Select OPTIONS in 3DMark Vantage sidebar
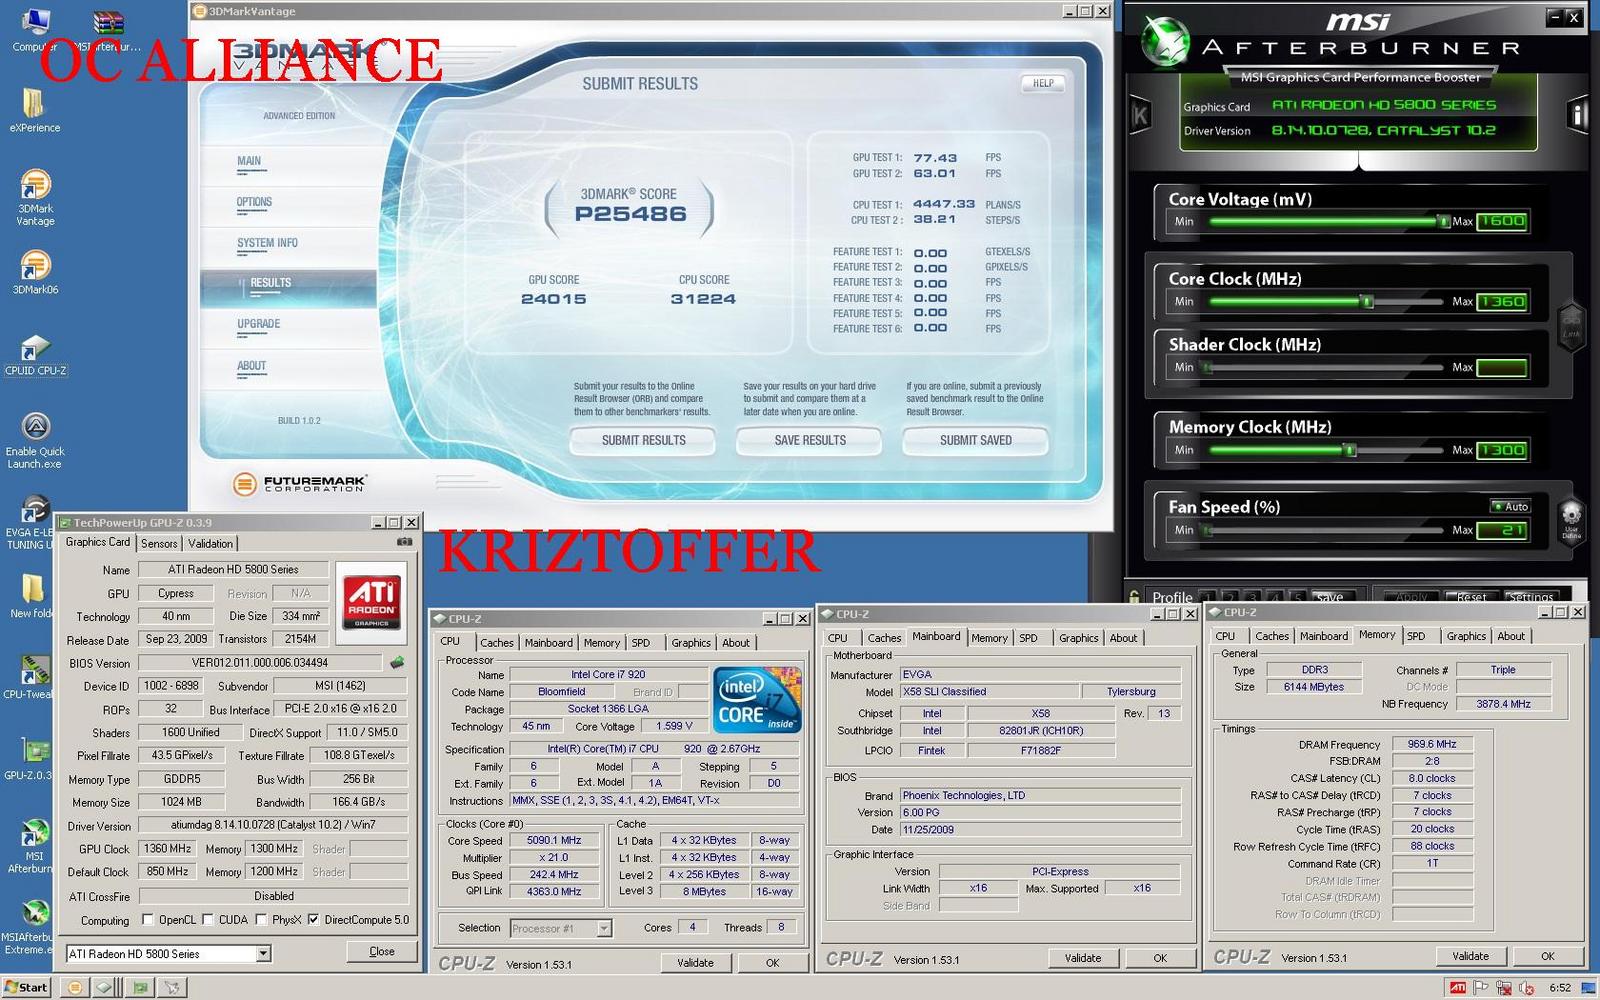1600x1000 pixels. tap(254, 202)
